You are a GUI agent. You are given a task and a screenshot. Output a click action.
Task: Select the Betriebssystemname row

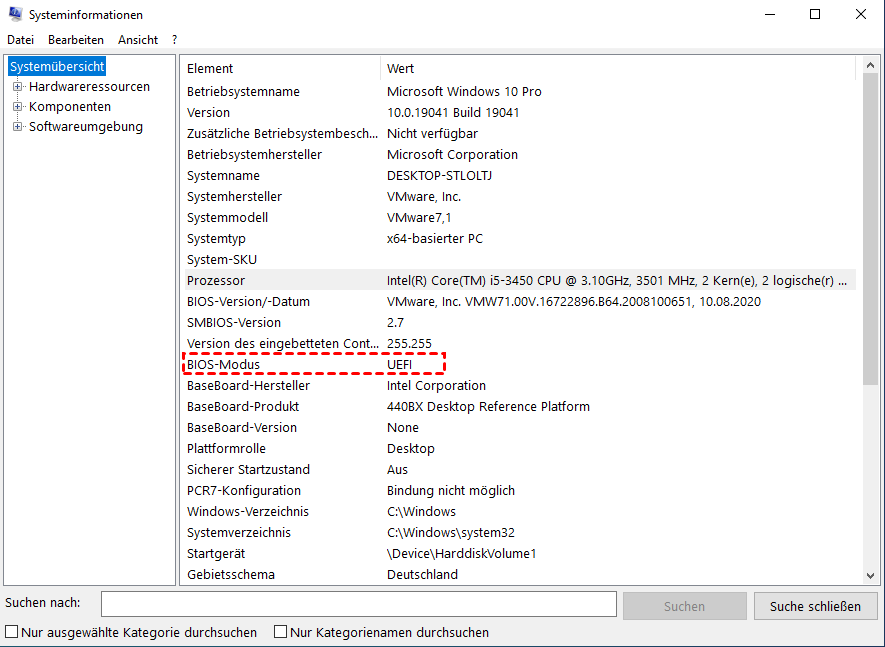pyautogui.click(x=520, y=91)
